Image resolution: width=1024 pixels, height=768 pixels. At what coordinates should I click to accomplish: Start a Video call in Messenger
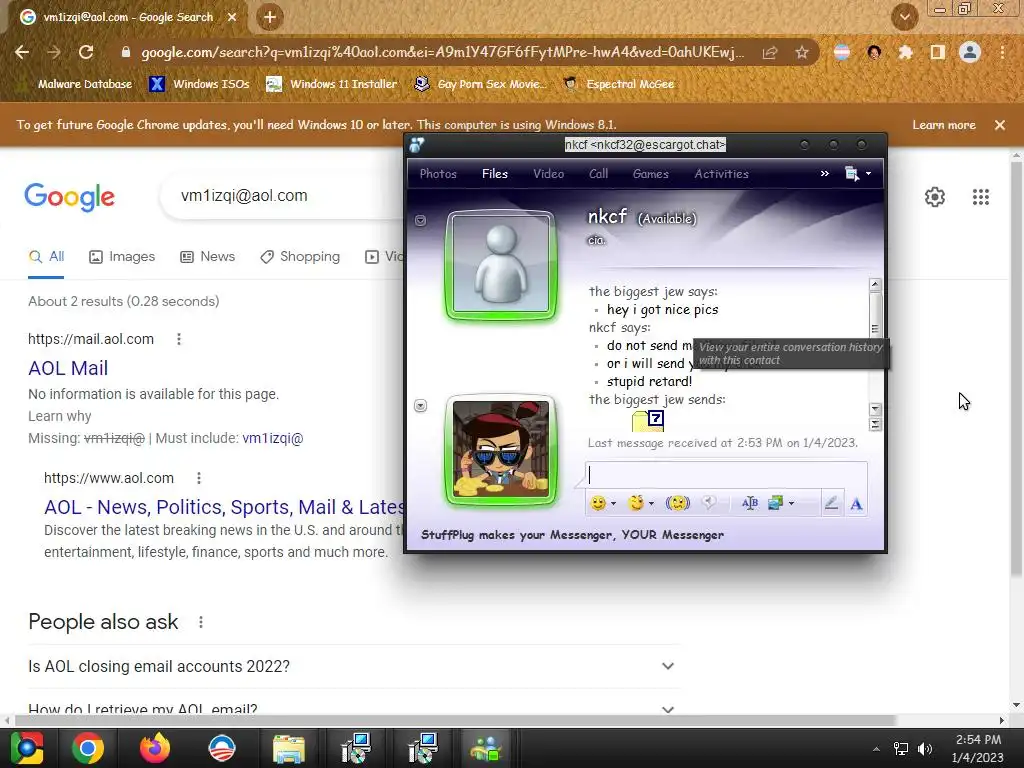click(548, 174)
